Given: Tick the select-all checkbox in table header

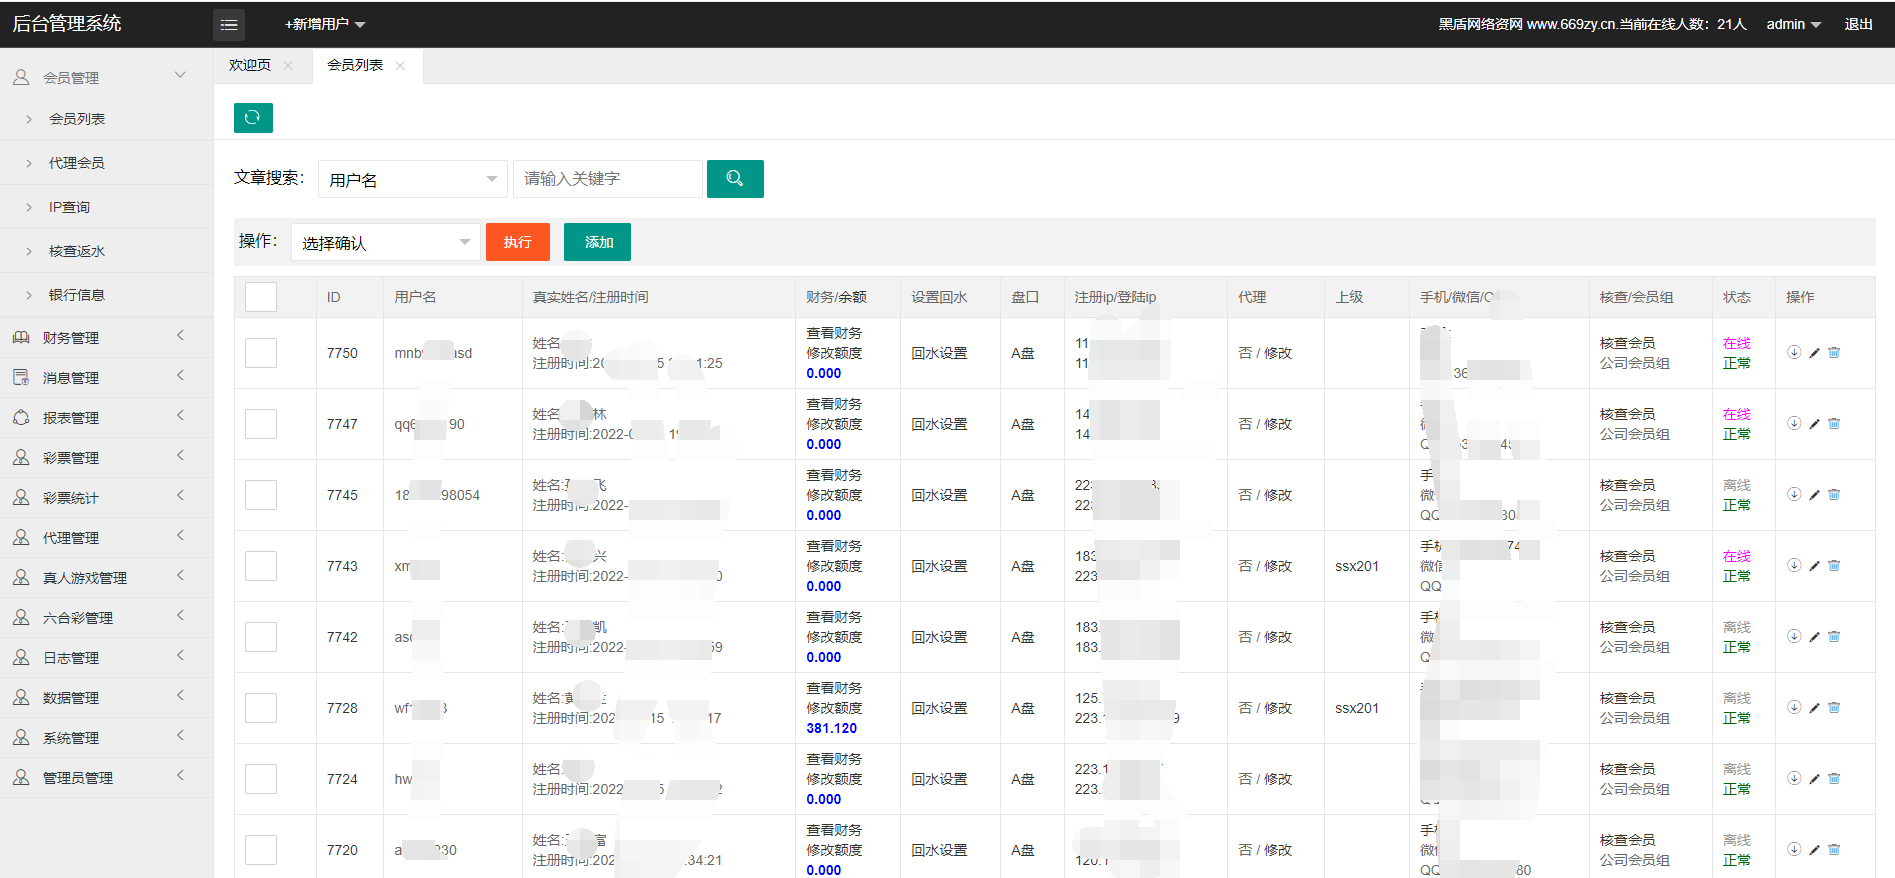Looking at the screenshot, I should point(261,297).
